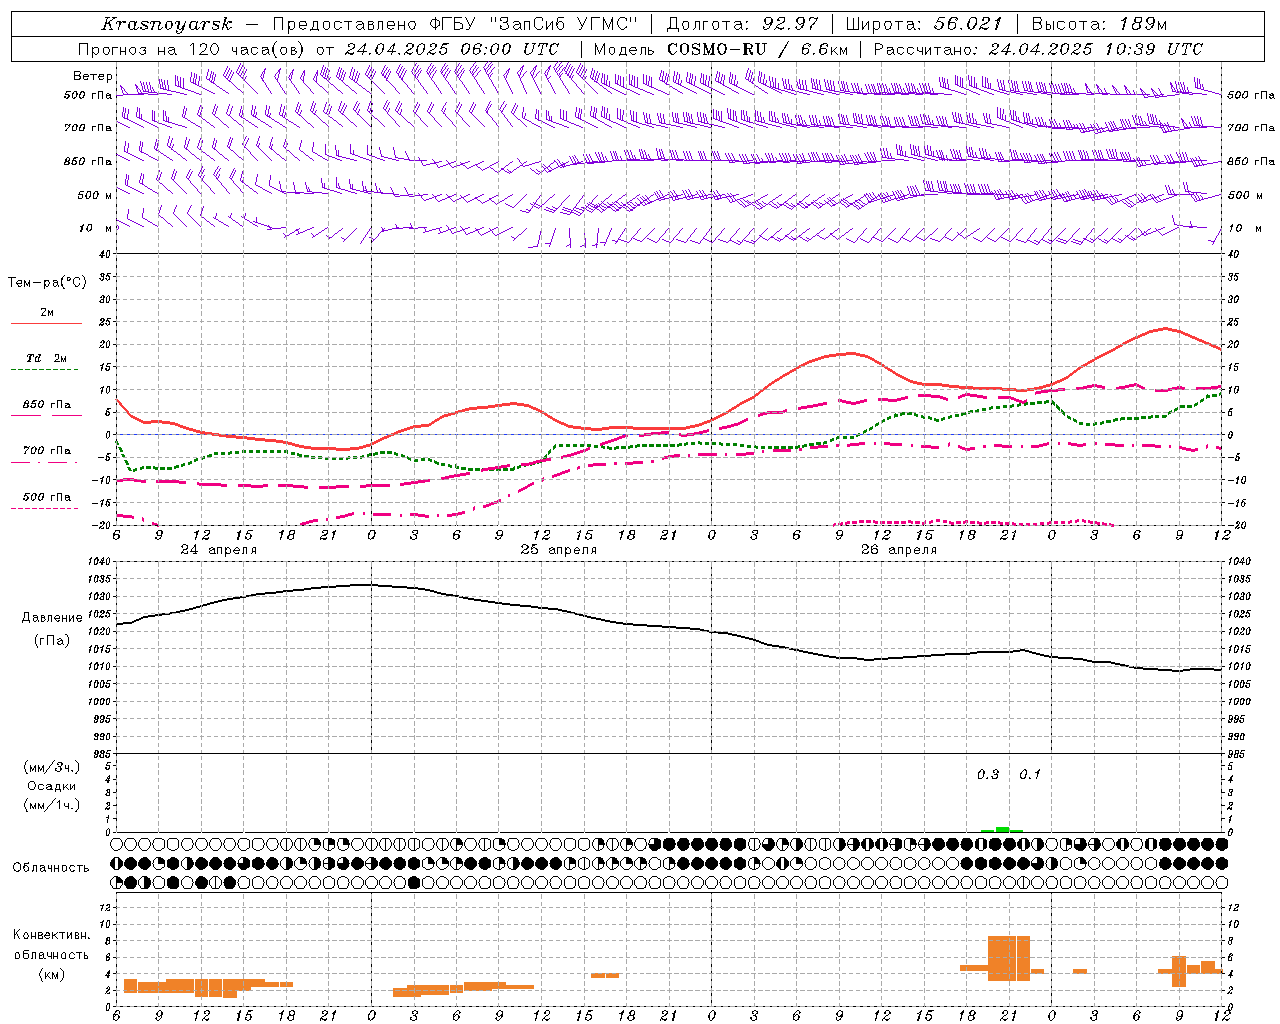The width and height of the screenshot is (1280, 1024).
Task: Click the Ветер wind section label
Action: pyautogui.click(x=92, y=76)
